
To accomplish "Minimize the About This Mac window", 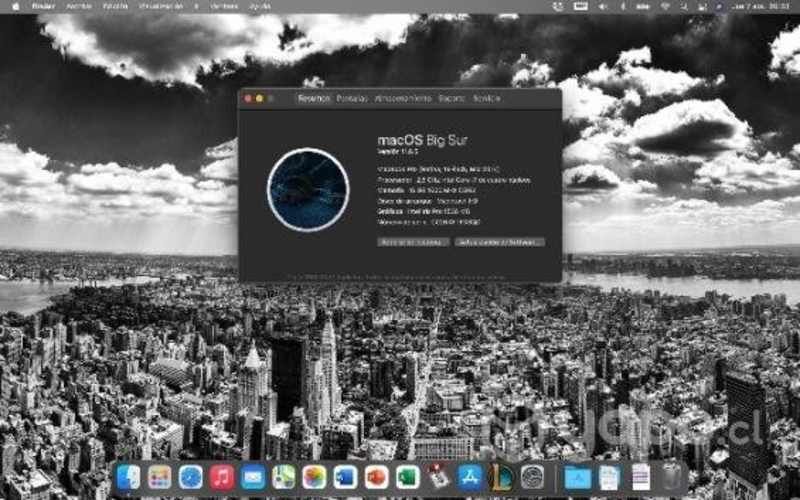I will [x=259, y=98].
